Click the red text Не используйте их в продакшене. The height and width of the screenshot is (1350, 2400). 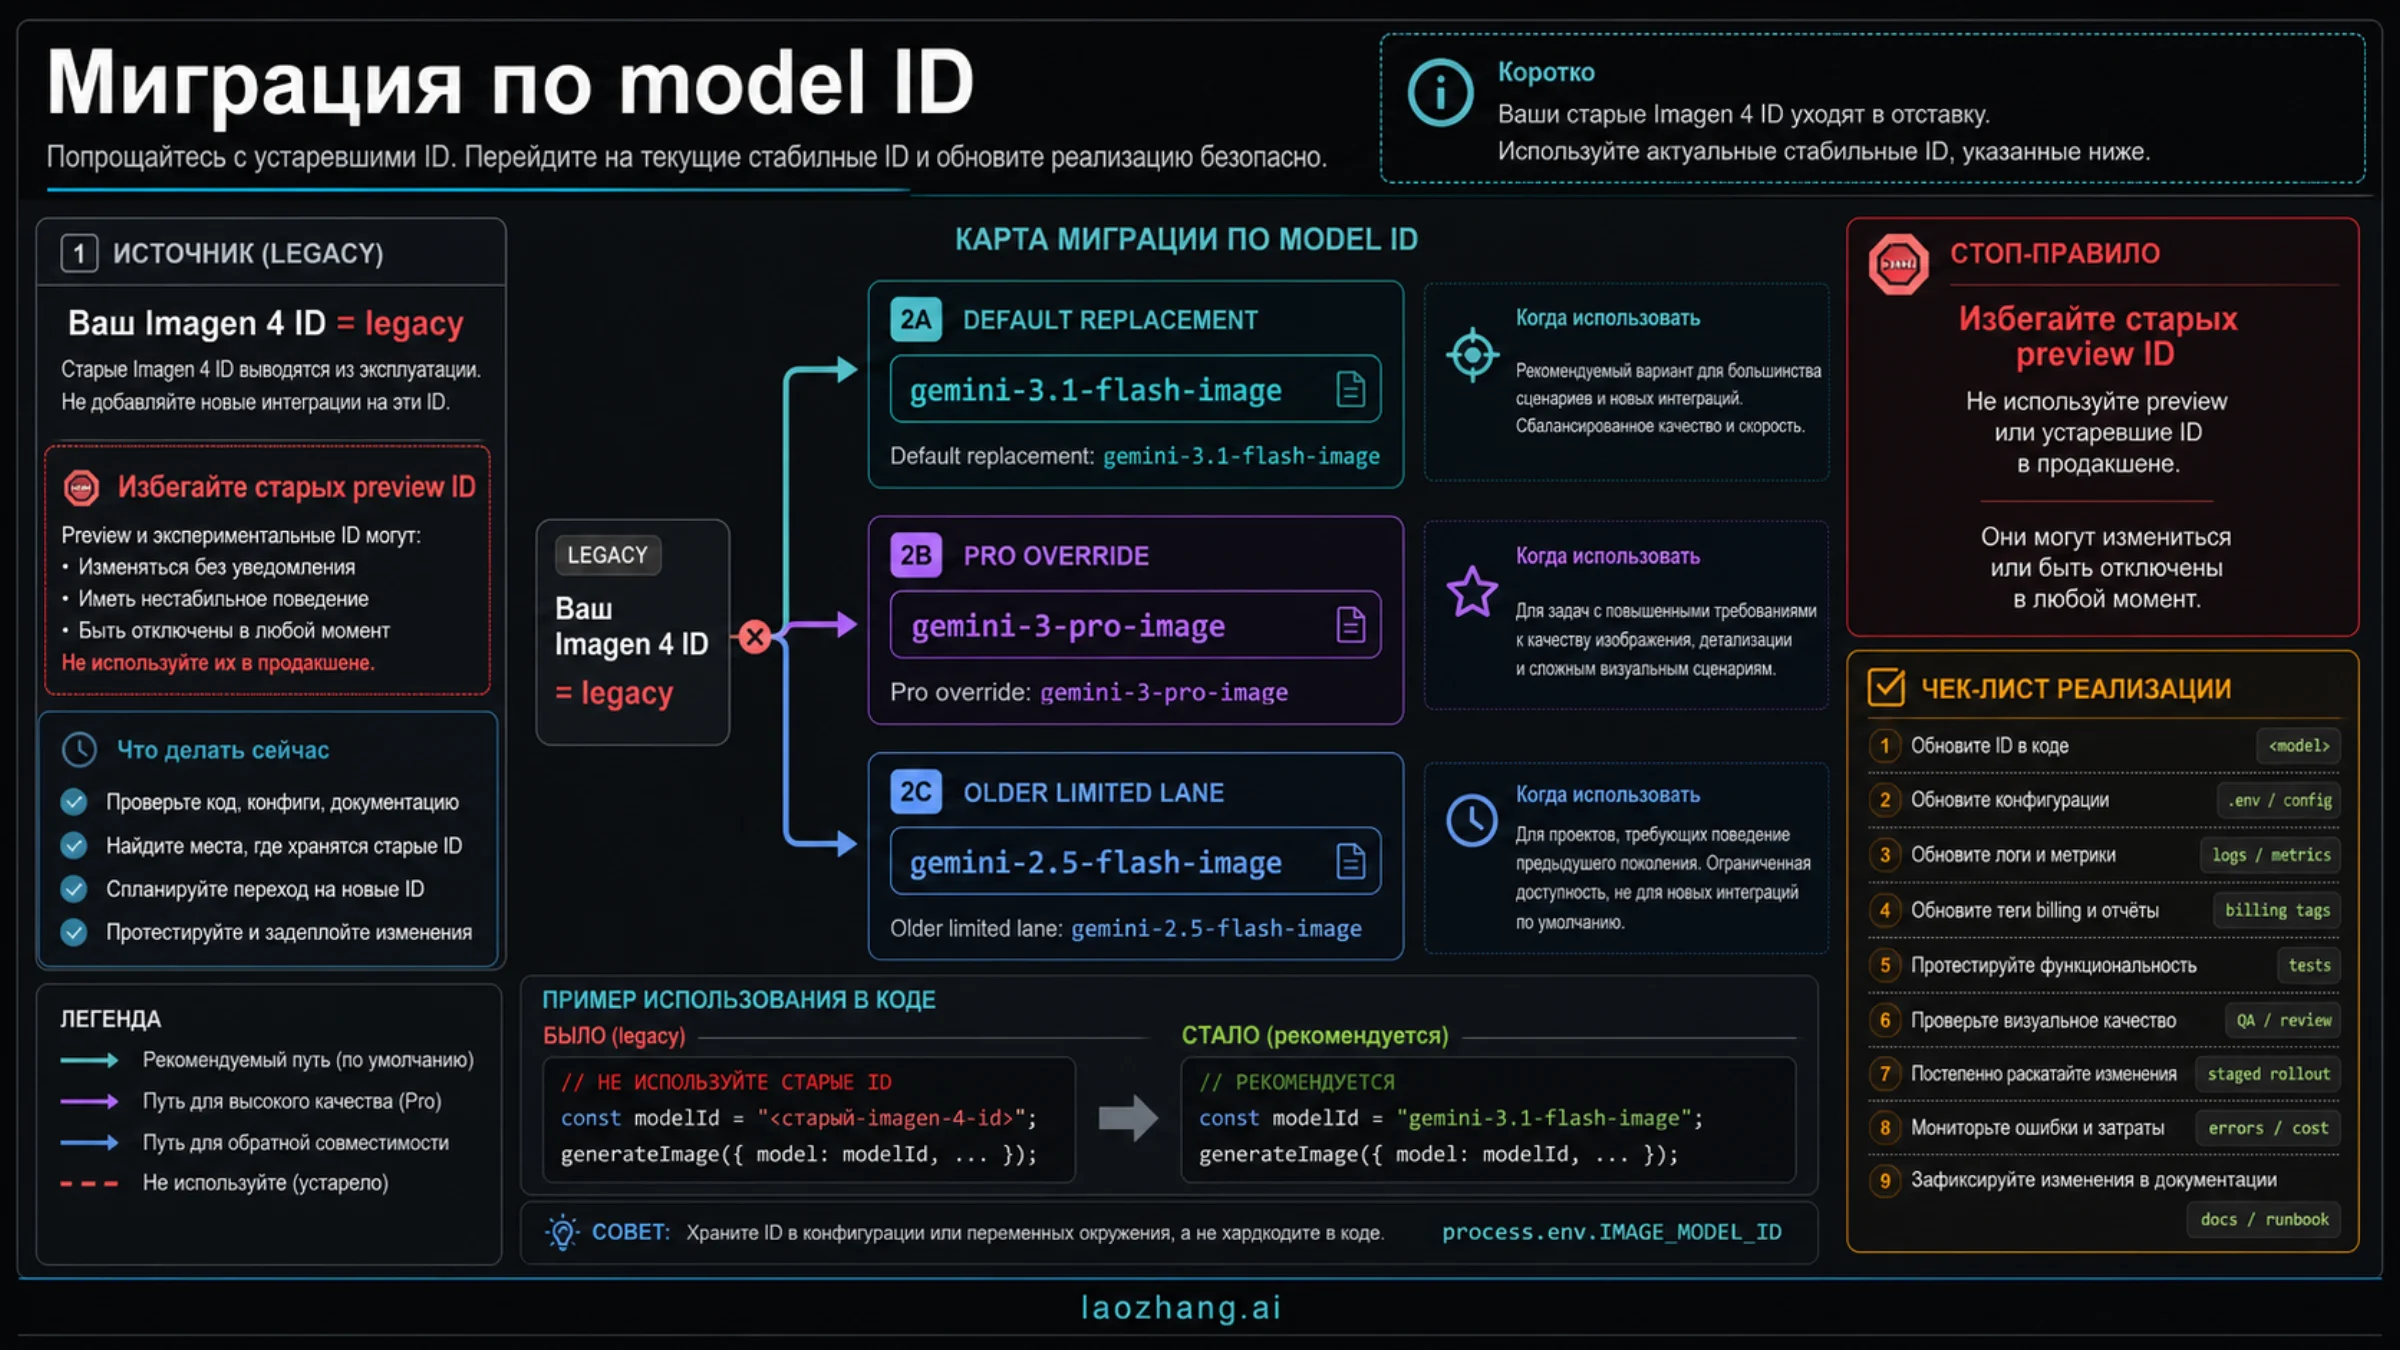(218, 663)
